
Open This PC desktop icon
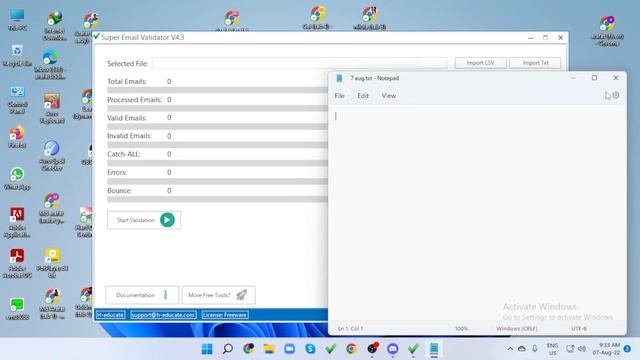pyautogui.click(x=17, y=20)
